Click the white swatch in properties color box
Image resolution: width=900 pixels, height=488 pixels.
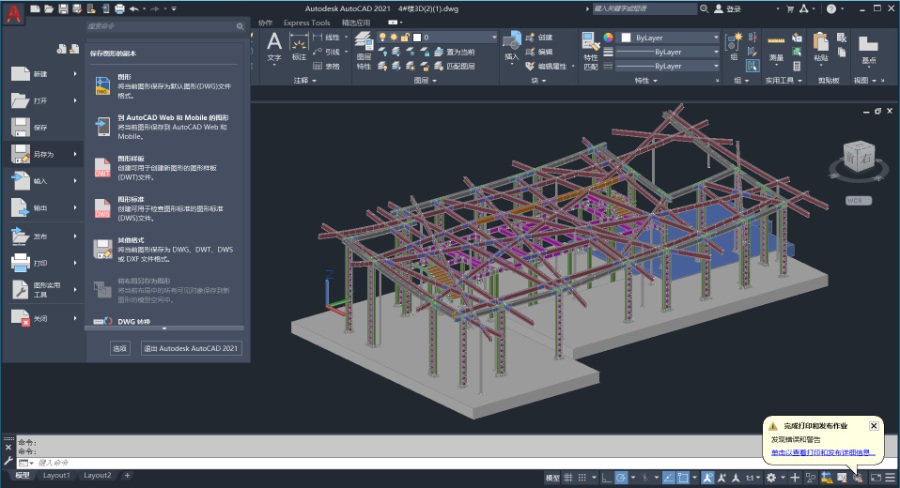click(626, 37)
